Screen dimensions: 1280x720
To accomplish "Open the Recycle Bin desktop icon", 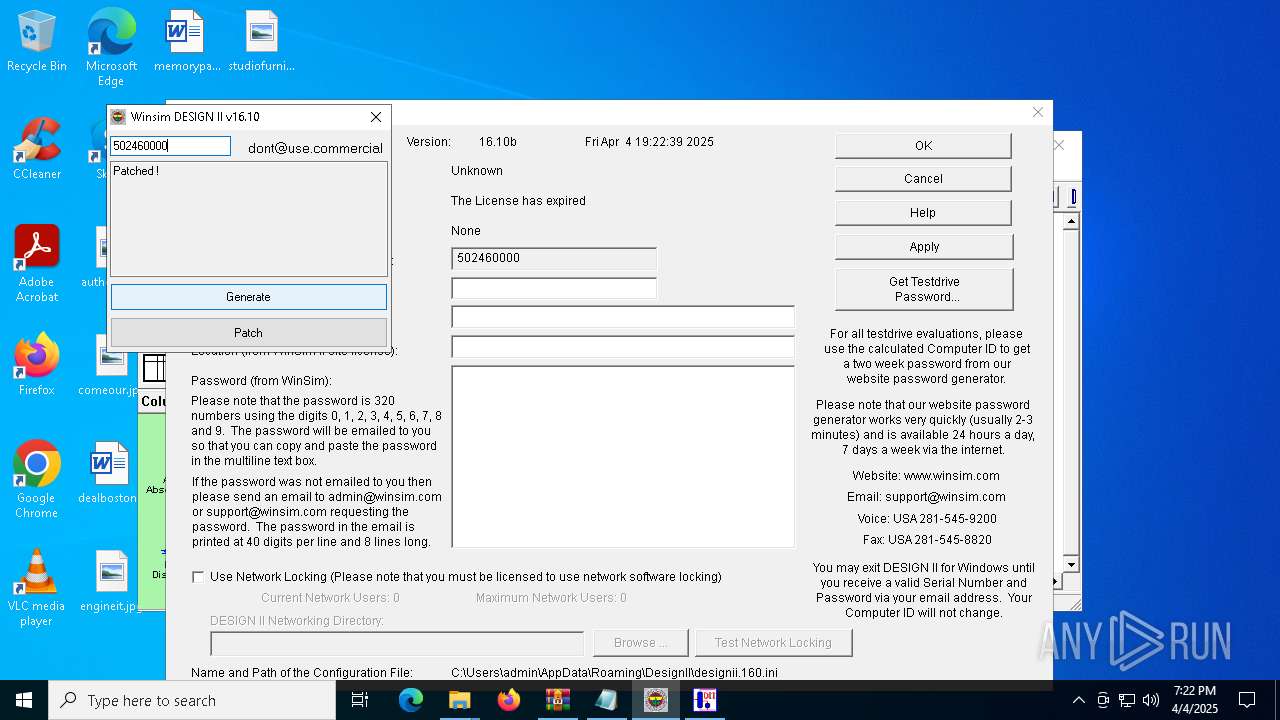I will pyautogui.click(x=37, y=42).
